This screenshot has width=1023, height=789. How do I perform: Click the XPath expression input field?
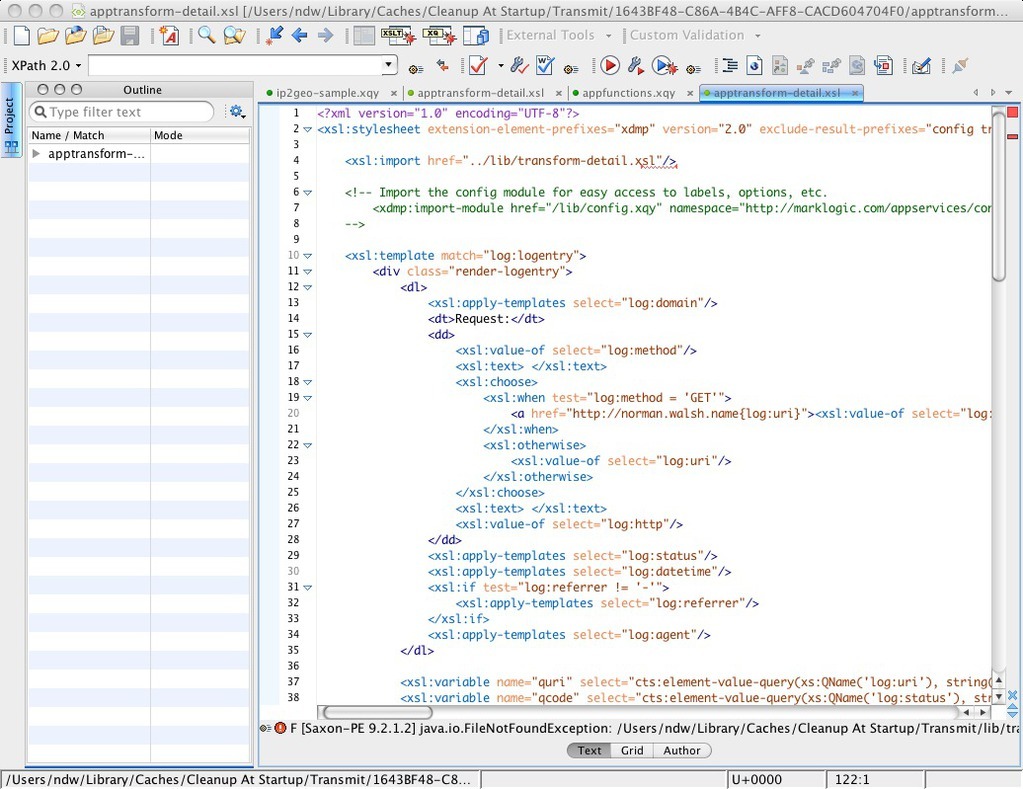click(x=235, y=65)
